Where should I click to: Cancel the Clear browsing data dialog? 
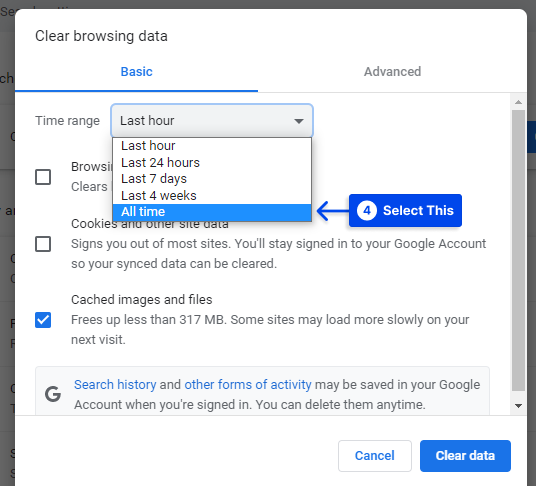pos(375,456)
